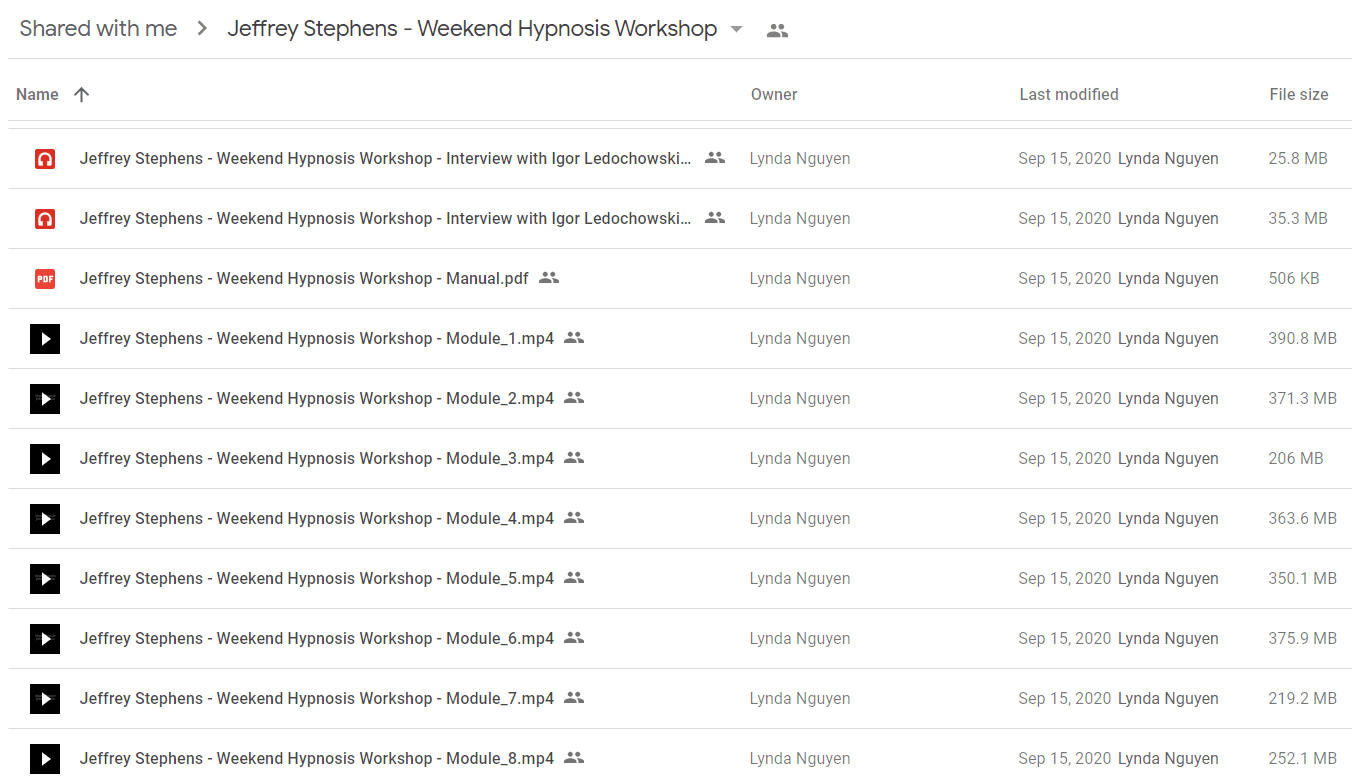Click Sep 15, 2020 date in the Module_6.mp4 row
Image resolution: width=1352 pixels, height=781 pixels.
1065,639
